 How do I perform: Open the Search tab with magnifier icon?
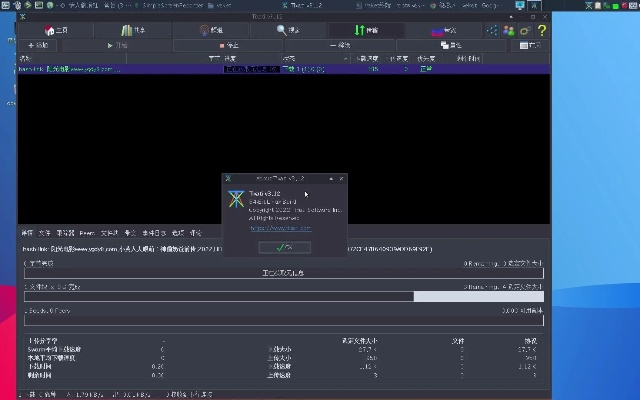(x=292, y=31)
